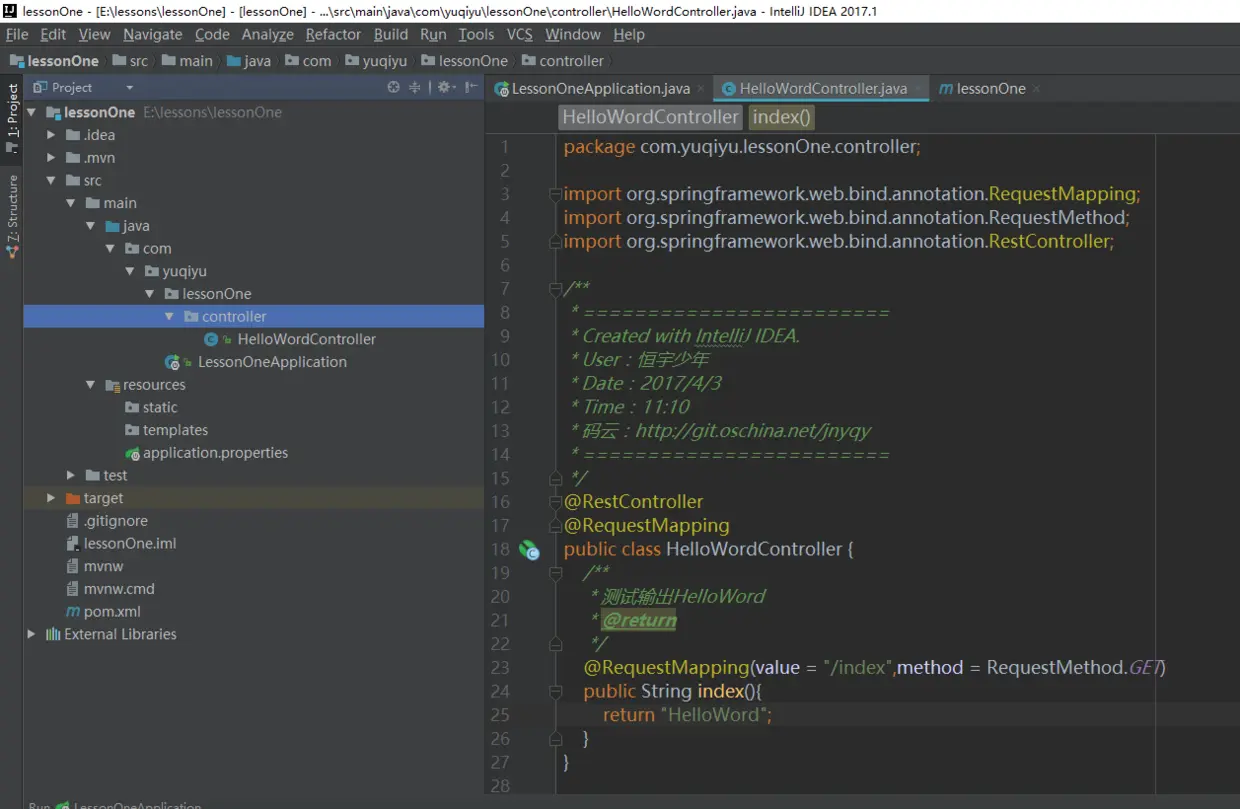Toggle fold on line 7 comment block
The image size is (1240, 809).
(x=555, y=289)
